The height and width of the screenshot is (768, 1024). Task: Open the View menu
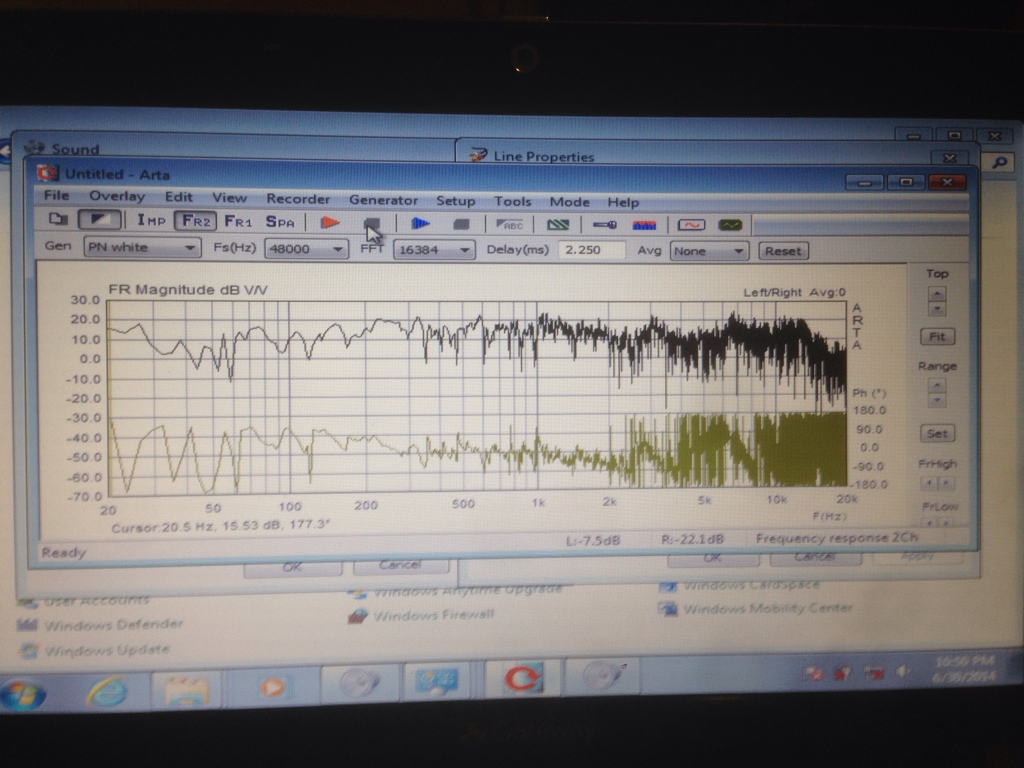pyautogui.click(x=229, y=198)
